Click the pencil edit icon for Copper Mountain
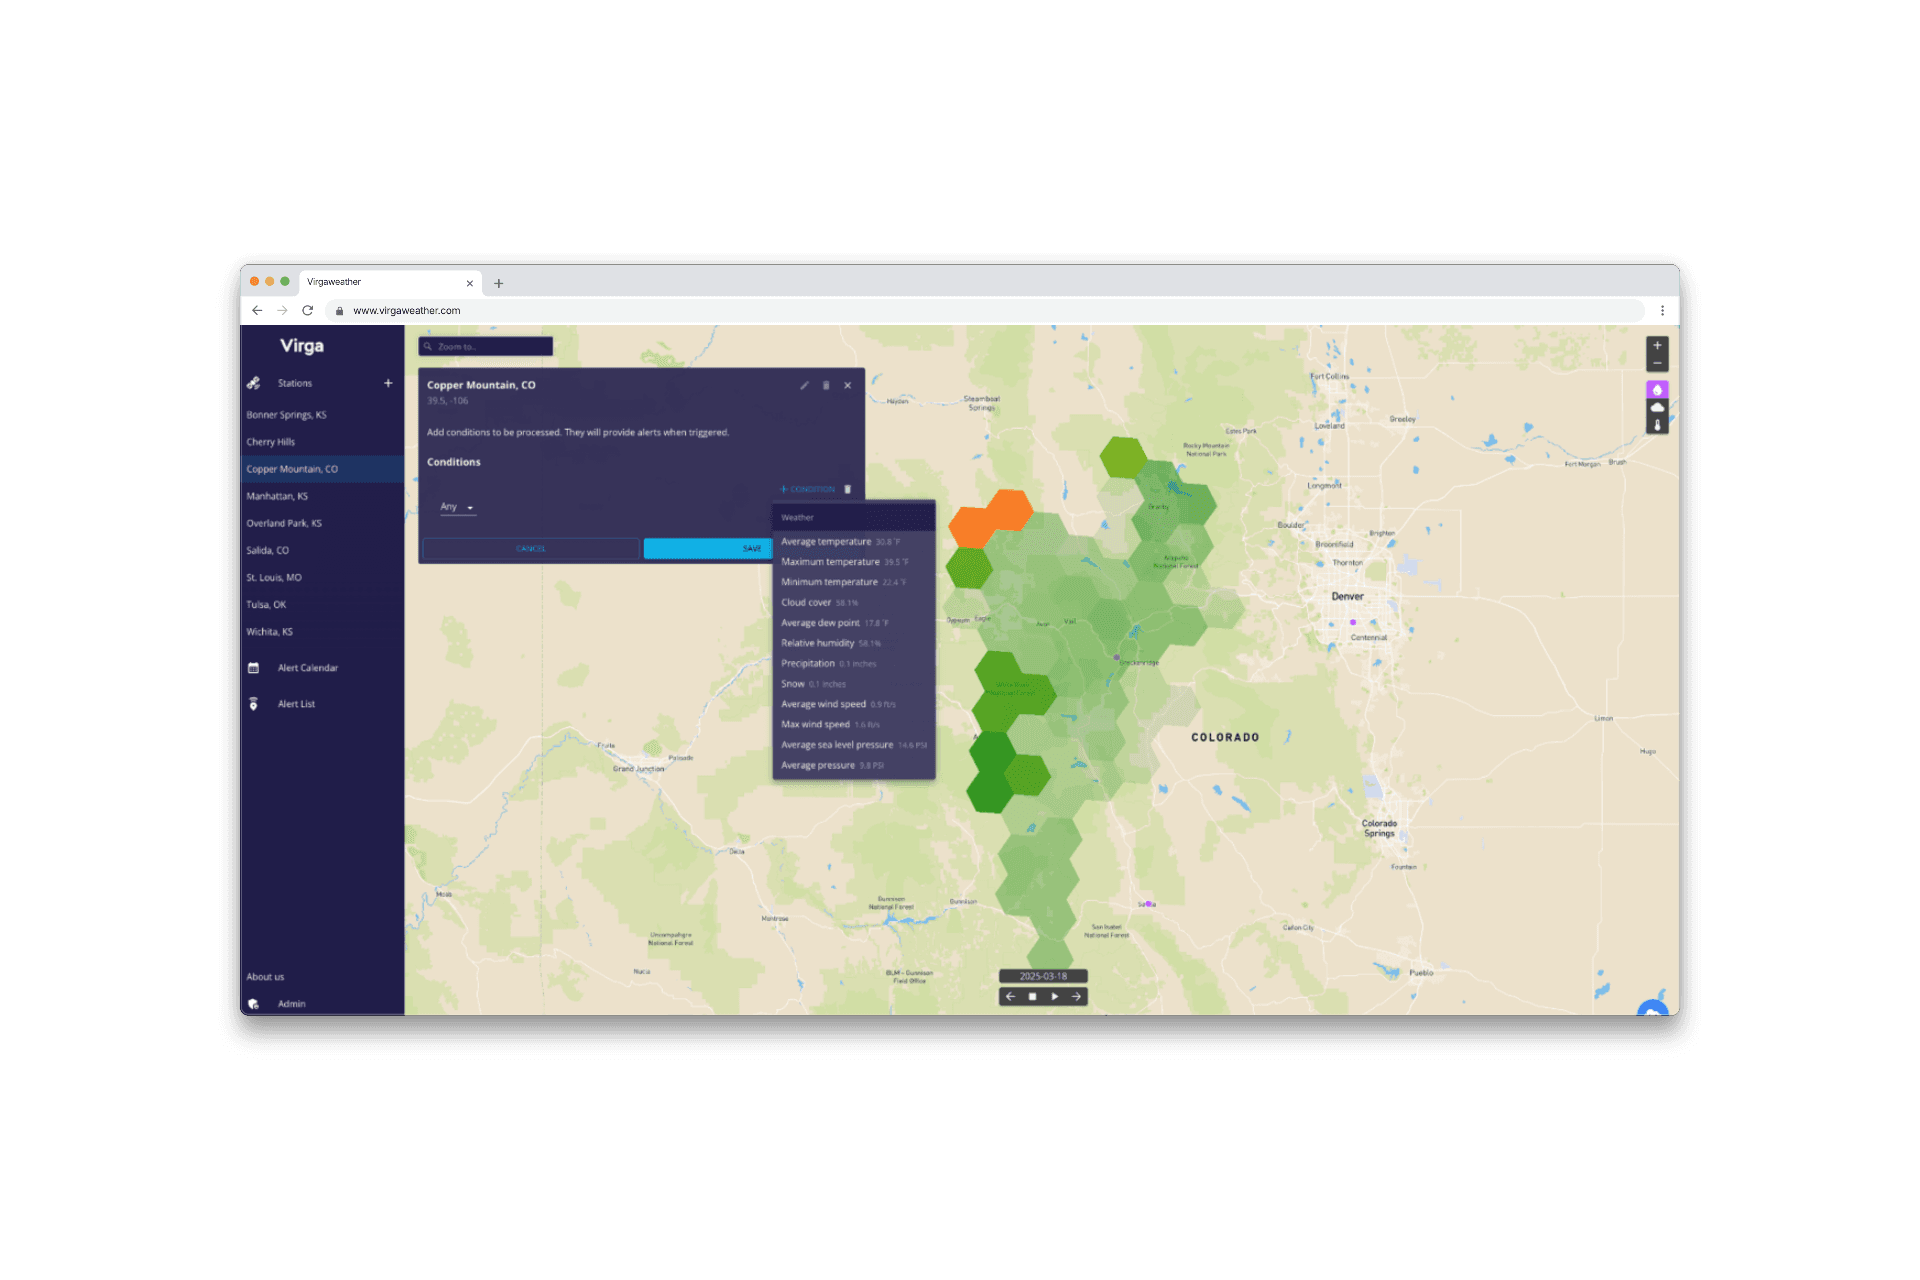 [804, 385]
